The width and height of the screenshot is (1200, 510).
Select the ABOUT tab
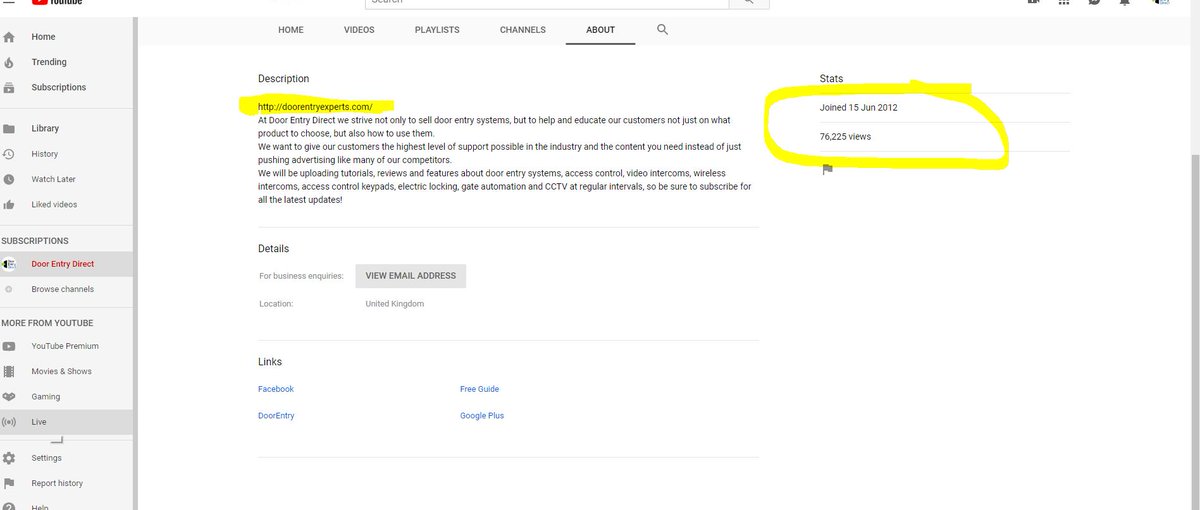601,30
